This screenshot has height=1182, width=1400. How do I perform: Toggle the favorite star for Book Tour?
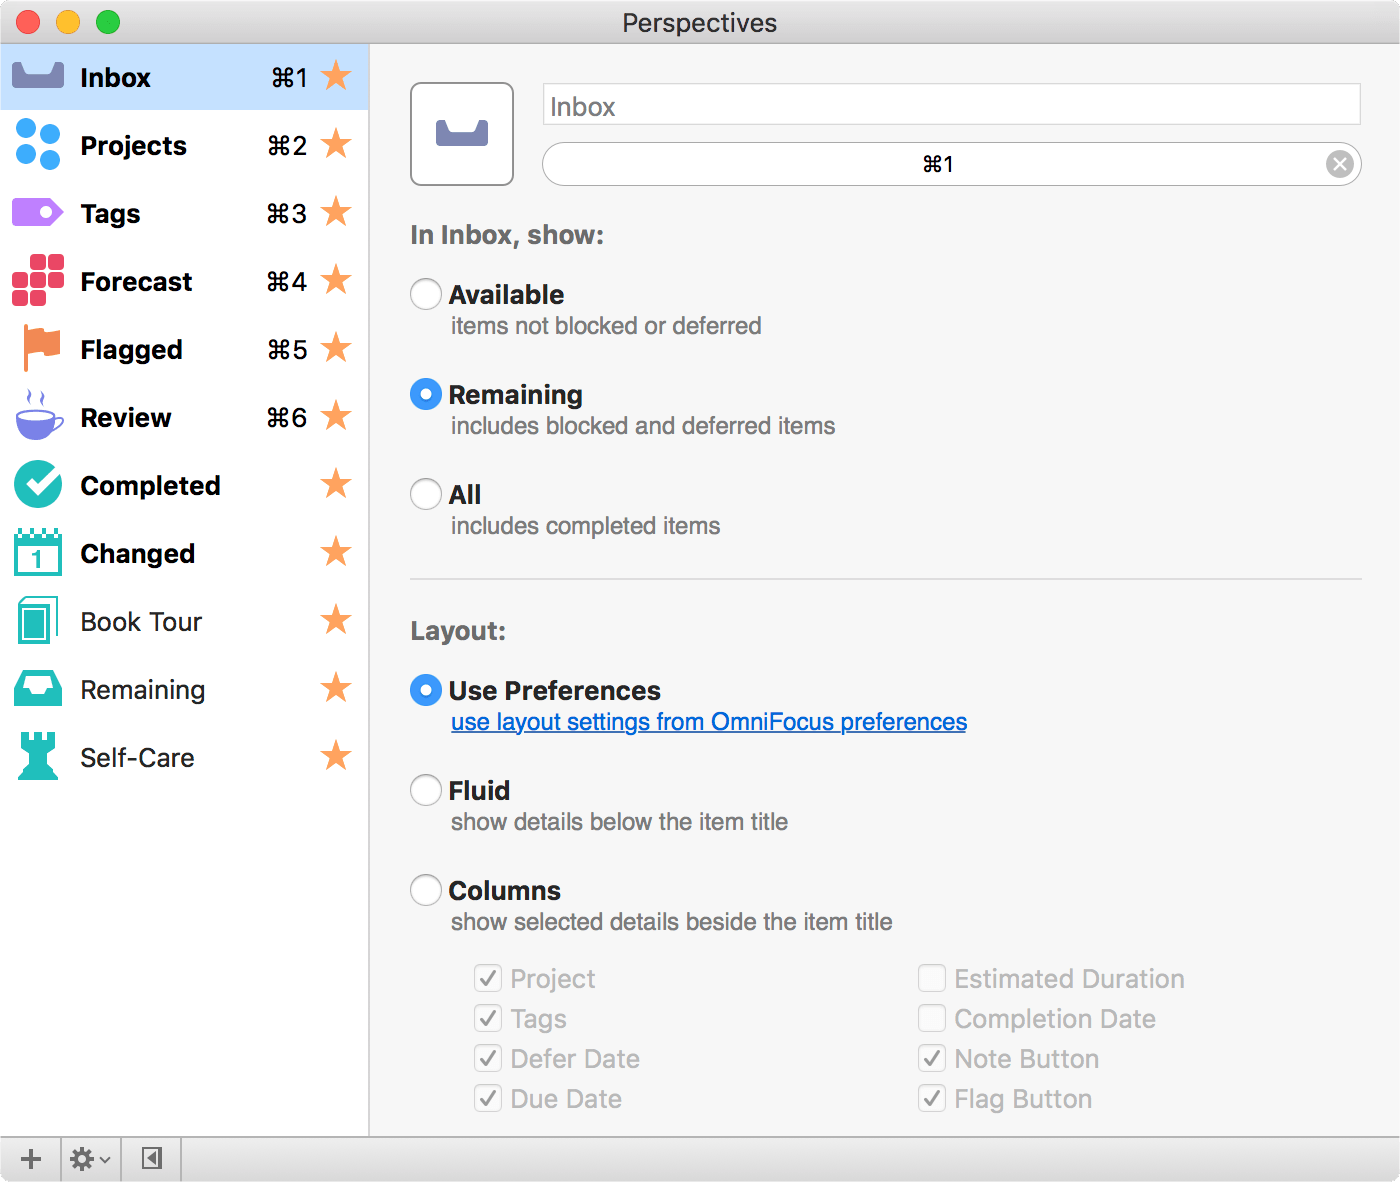pos(336,620)
